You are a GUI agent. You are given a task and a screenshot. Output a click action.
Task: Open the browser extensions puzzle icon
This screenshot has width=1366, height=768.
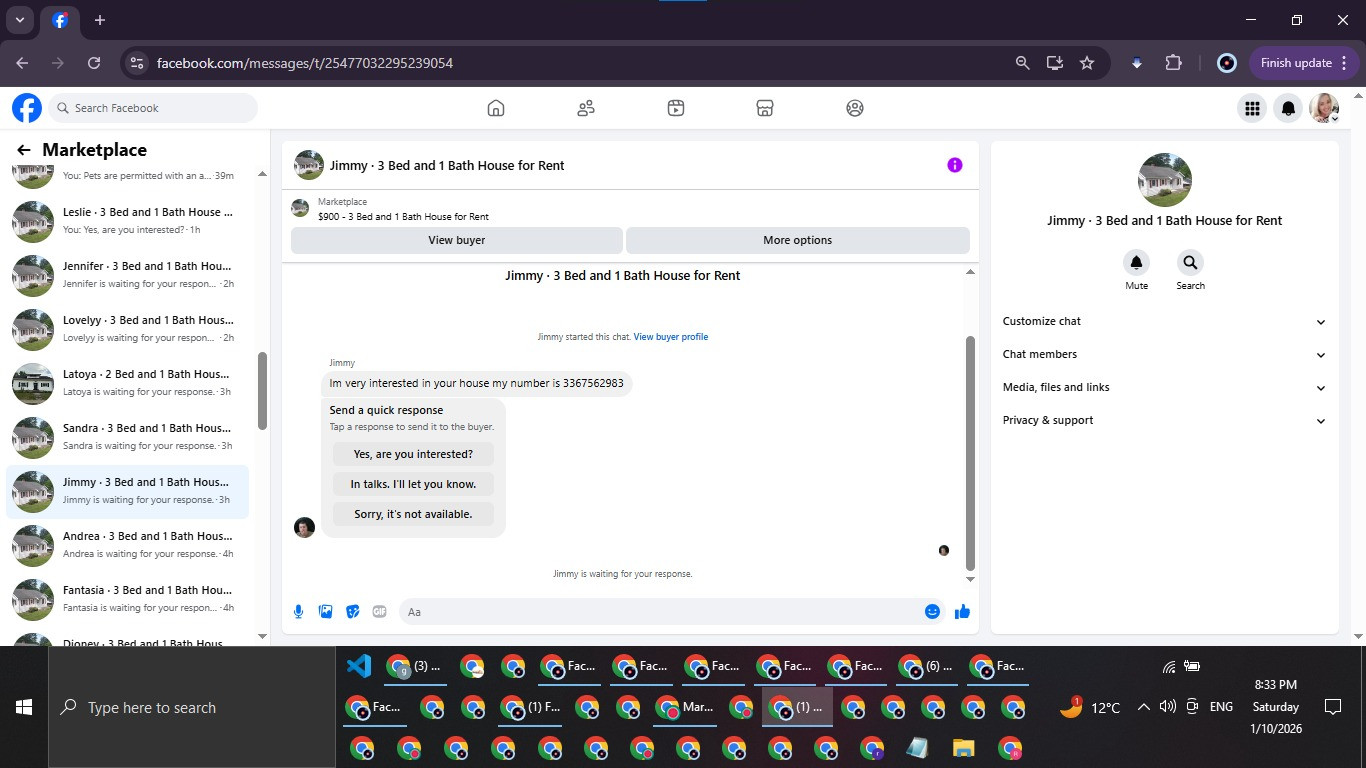pos(1173,63)
